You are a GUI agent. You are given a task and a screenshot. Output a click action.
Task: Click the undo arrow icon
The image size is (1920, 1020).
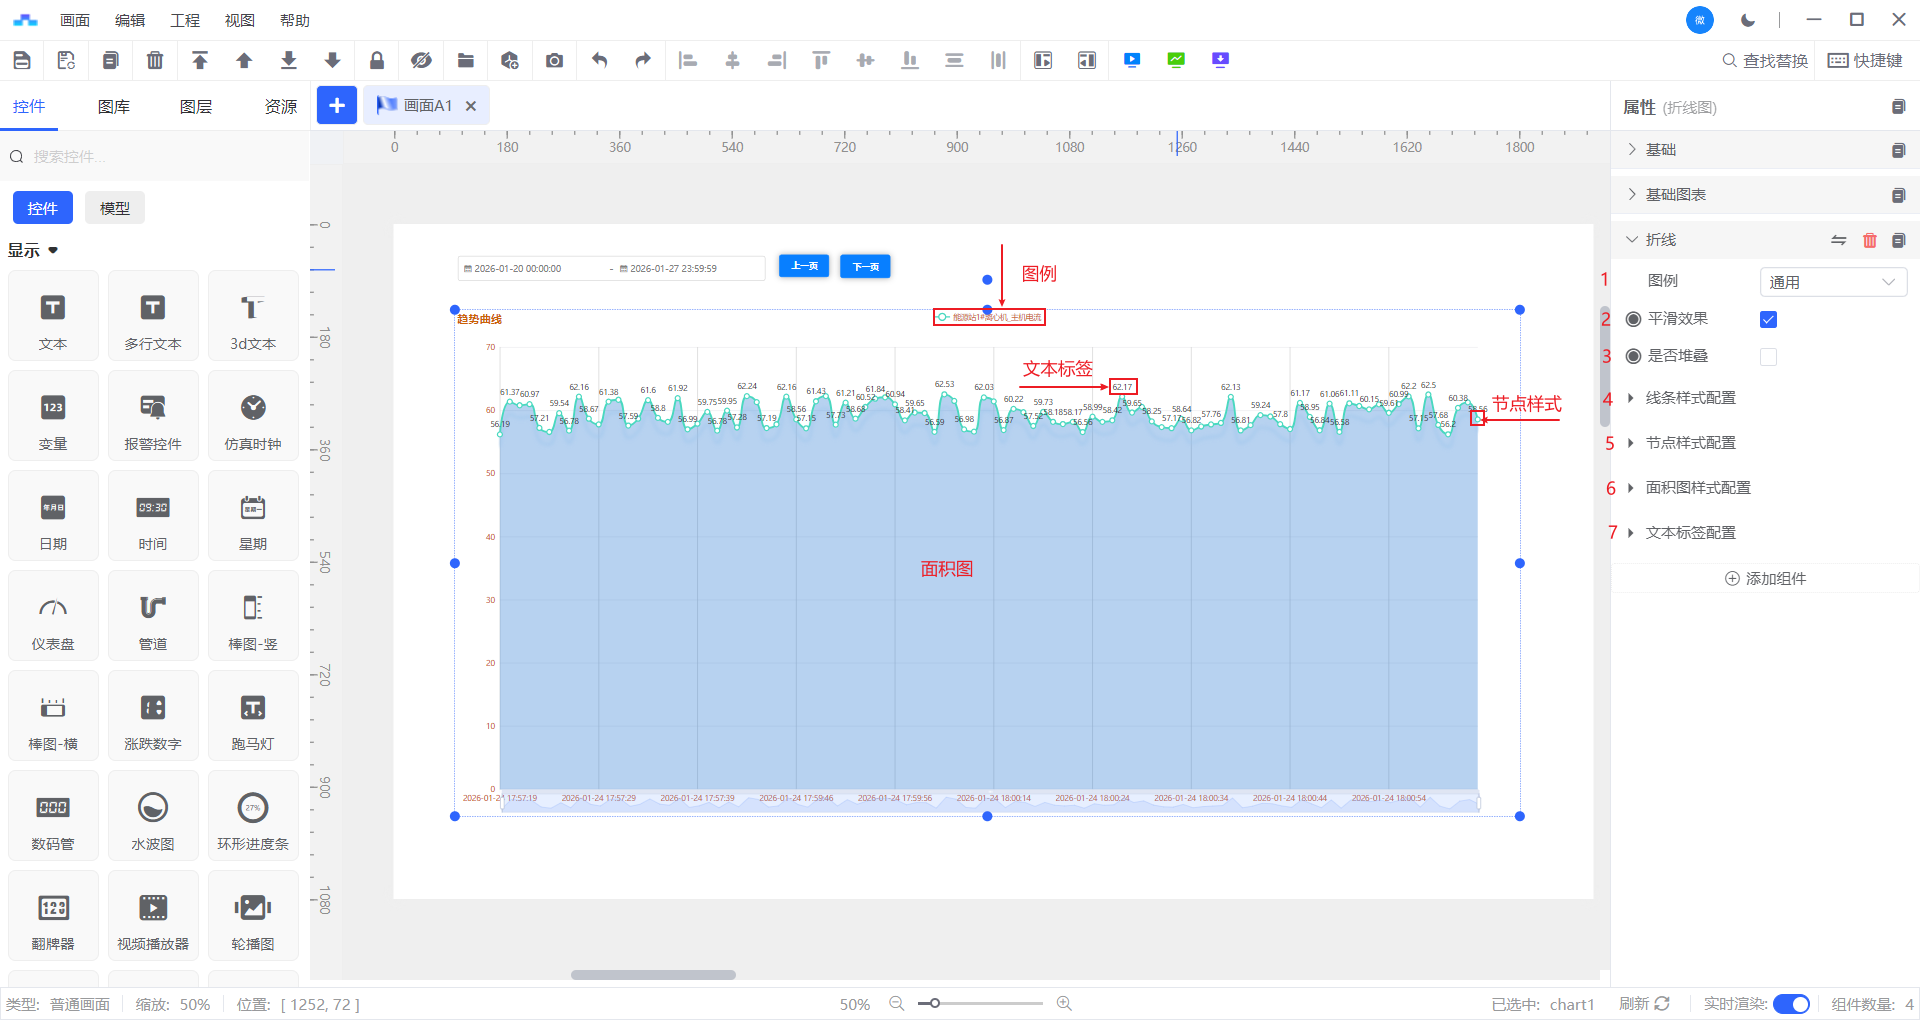pyautogui.click(x=599, y=61)
